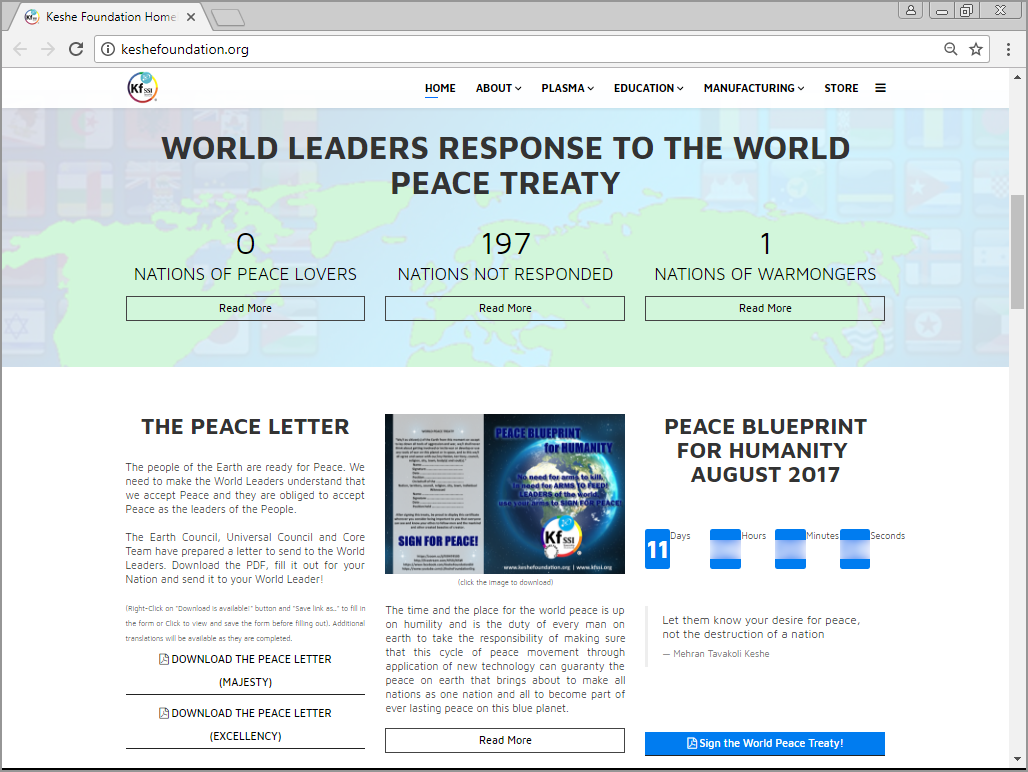
Task: Open Chrome's three-dot menu
Action: pyautogui.click(x=1008, y=49)
